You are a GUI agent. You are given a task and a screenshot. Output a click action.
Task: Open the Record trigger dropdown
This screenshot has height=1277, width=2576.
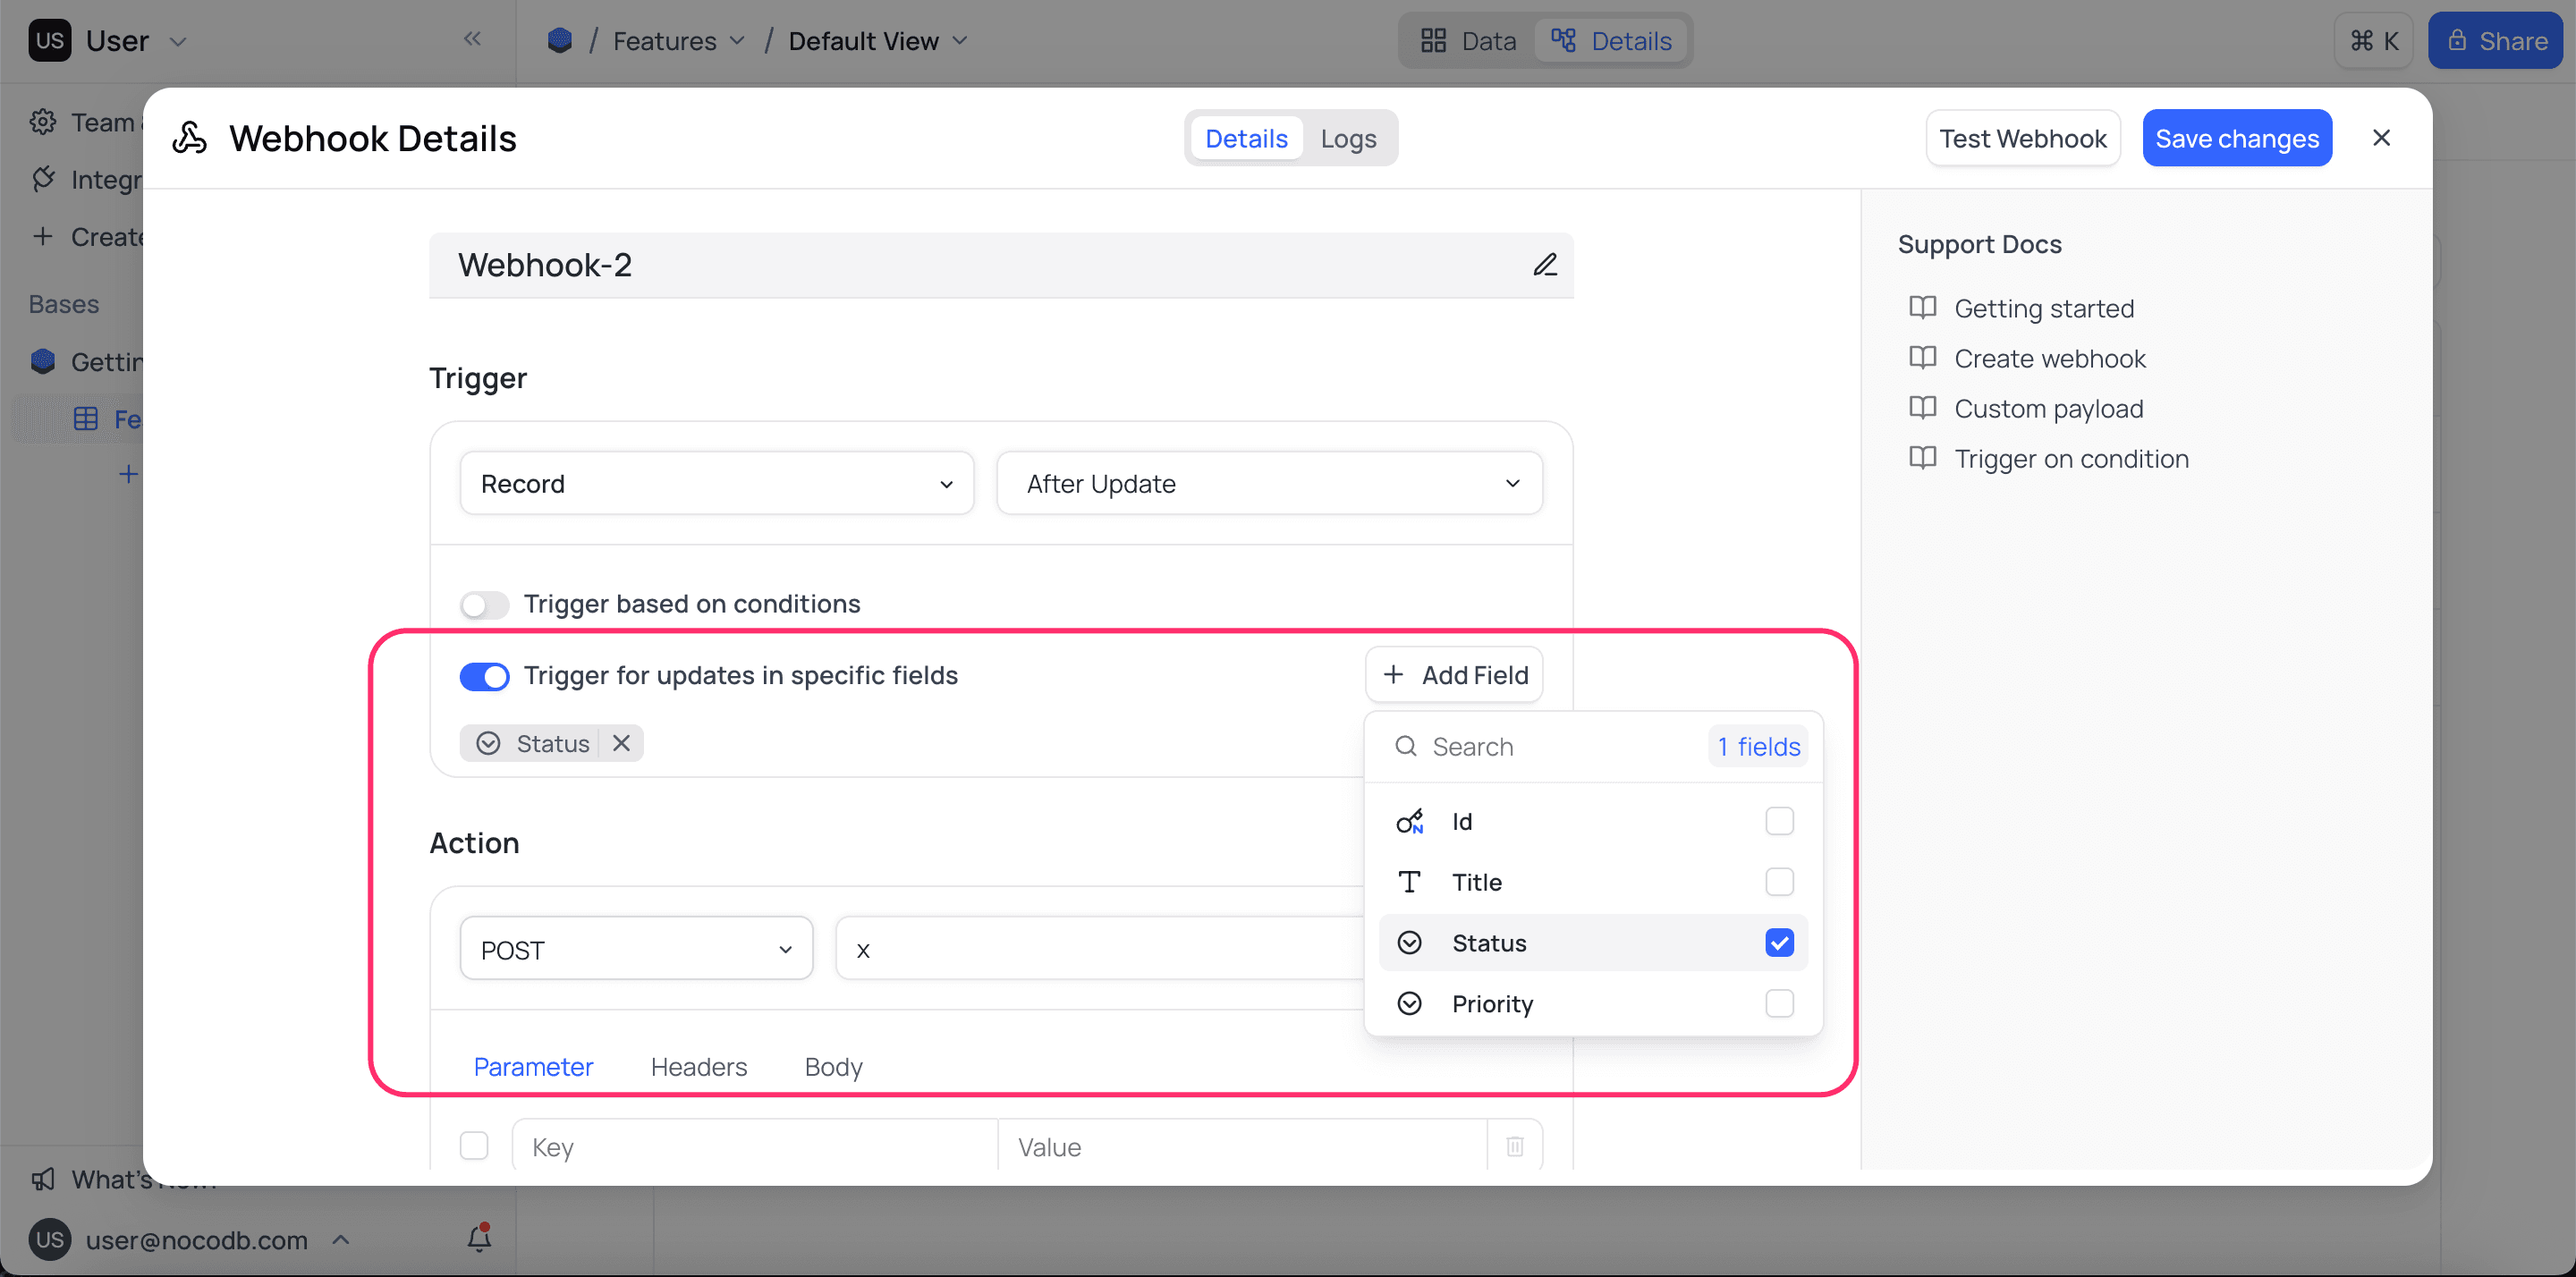click(x=716, y=483)
